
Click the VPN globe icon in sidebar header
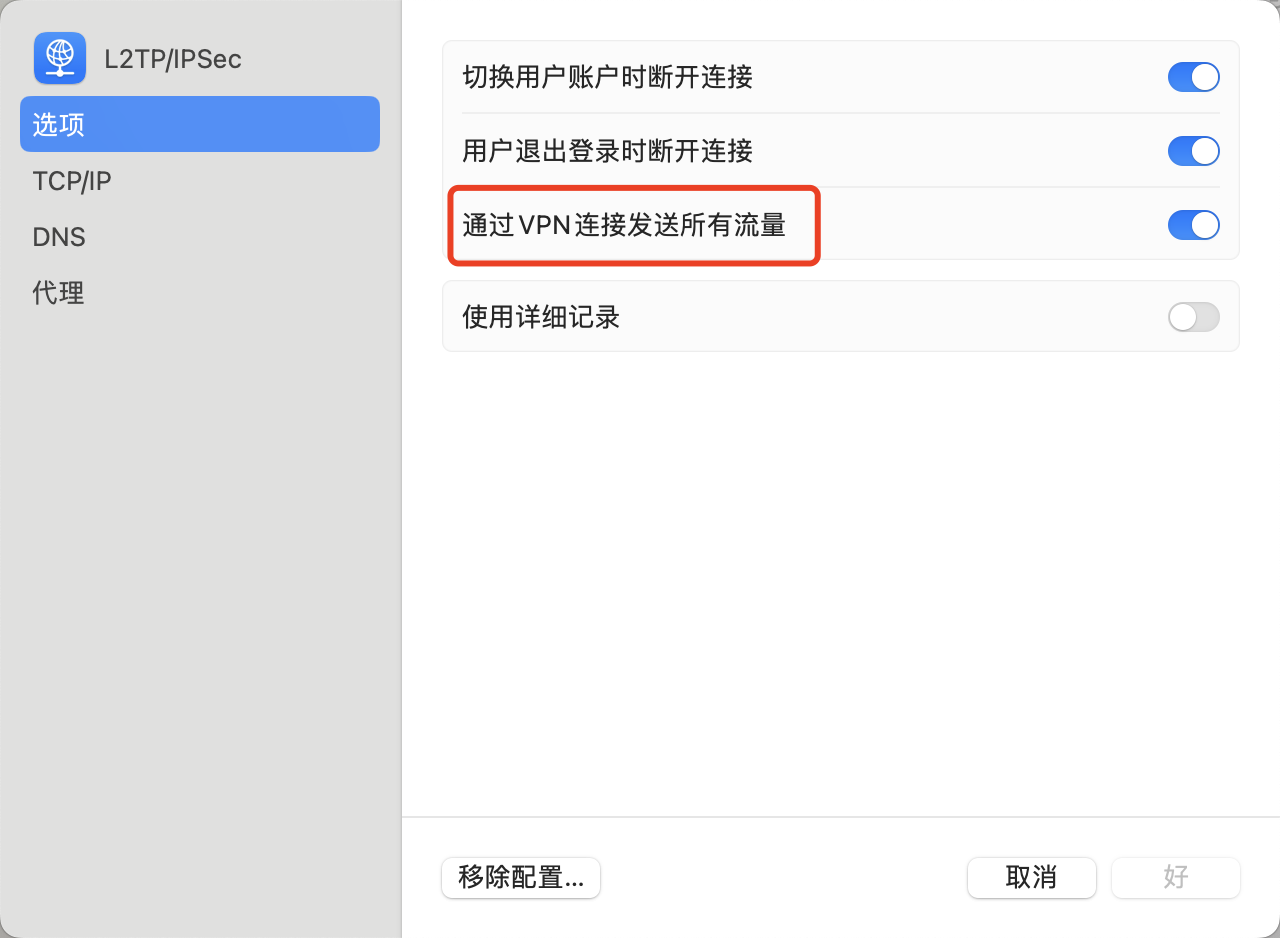coord(60,58)
